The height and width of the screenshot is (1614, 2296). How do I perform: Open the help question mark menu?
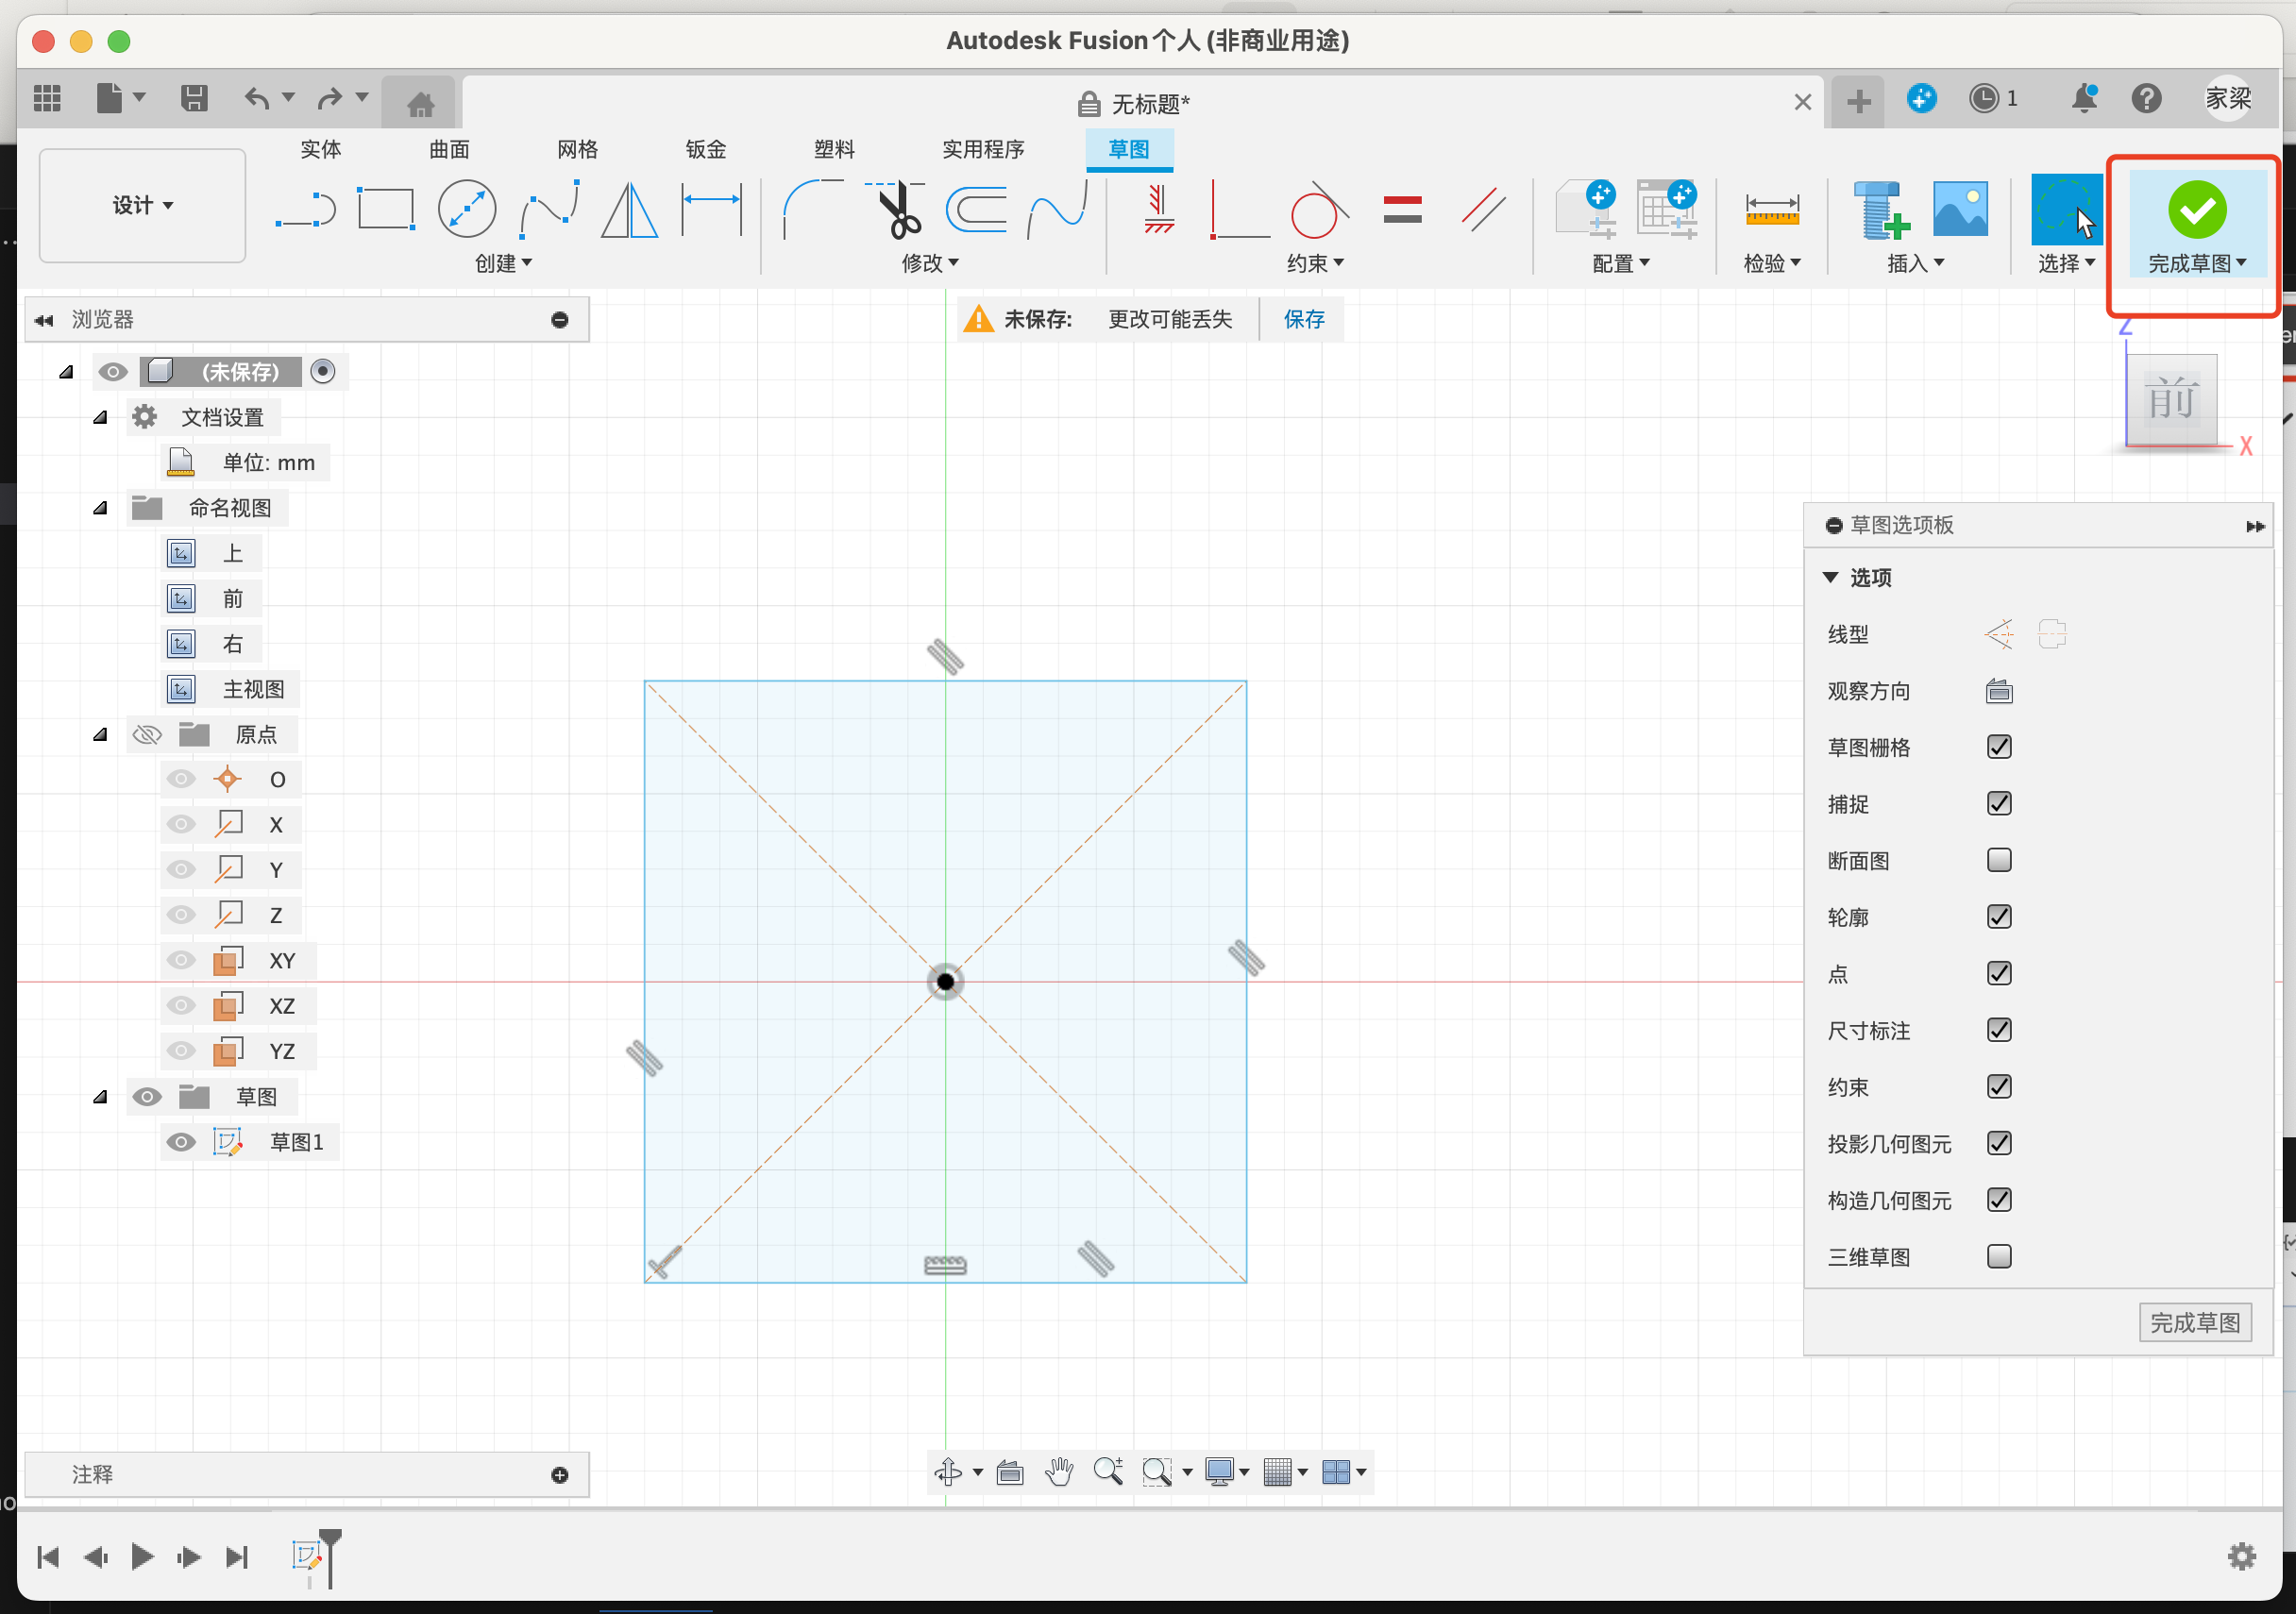click(x=2146, y=98)
